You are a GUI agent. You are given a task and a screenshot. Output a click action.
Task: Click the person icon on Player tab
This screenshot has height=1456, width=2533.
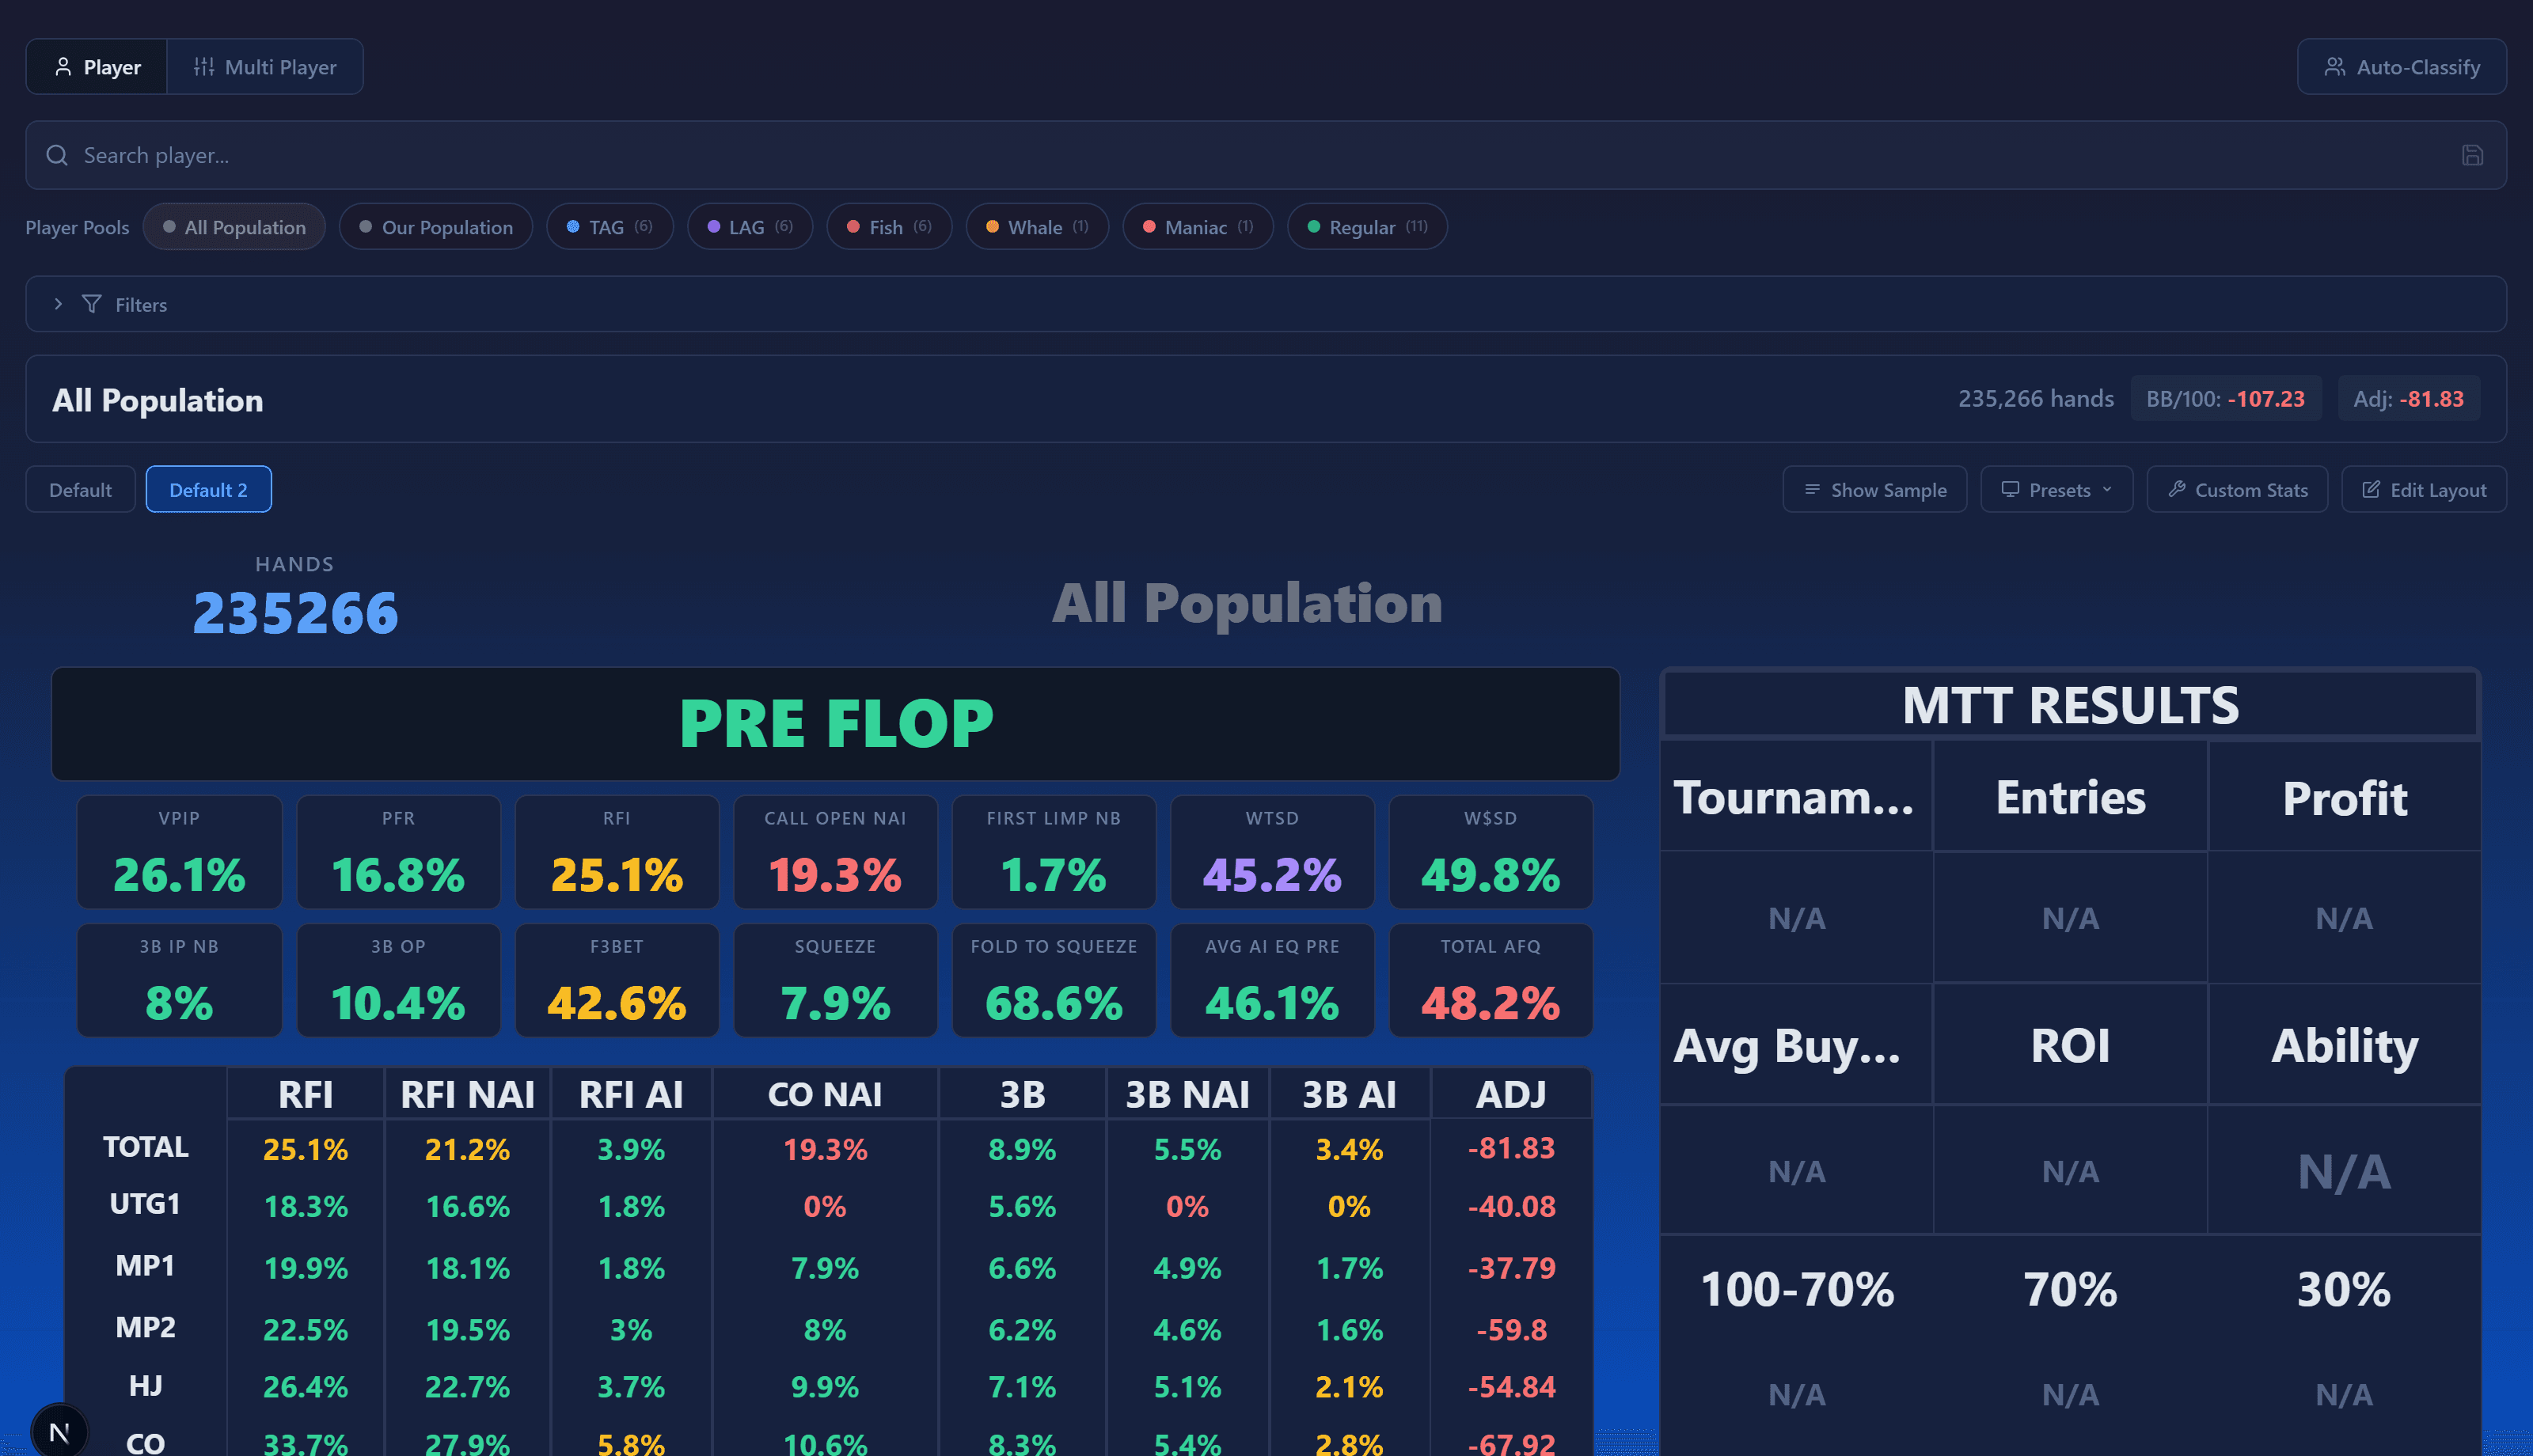point(63,67)
